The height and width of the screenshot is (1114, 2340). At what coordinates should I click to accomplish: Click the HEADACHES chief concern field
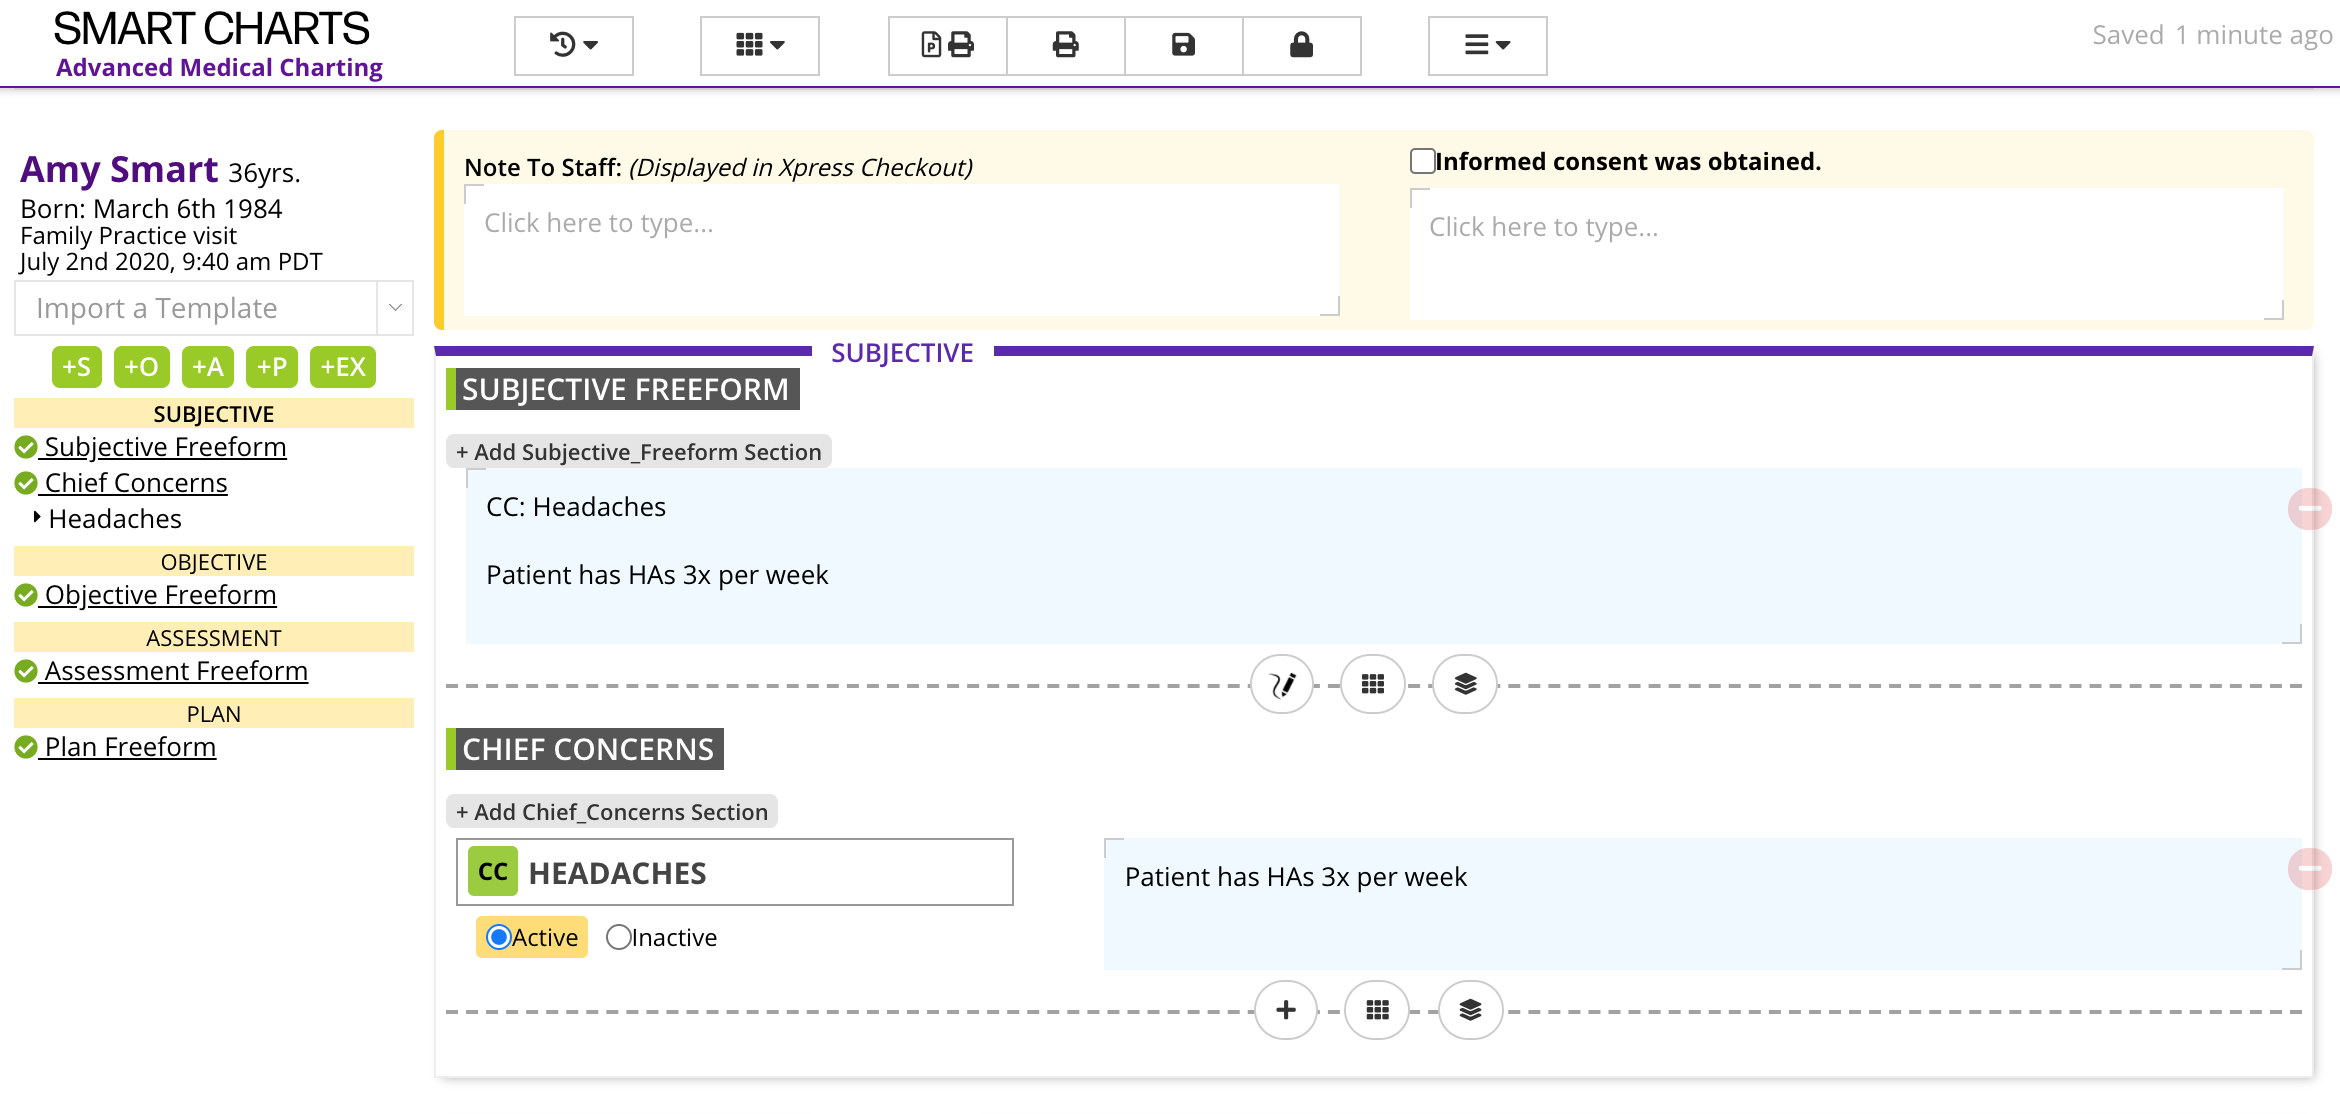click(x=735, y=872)
